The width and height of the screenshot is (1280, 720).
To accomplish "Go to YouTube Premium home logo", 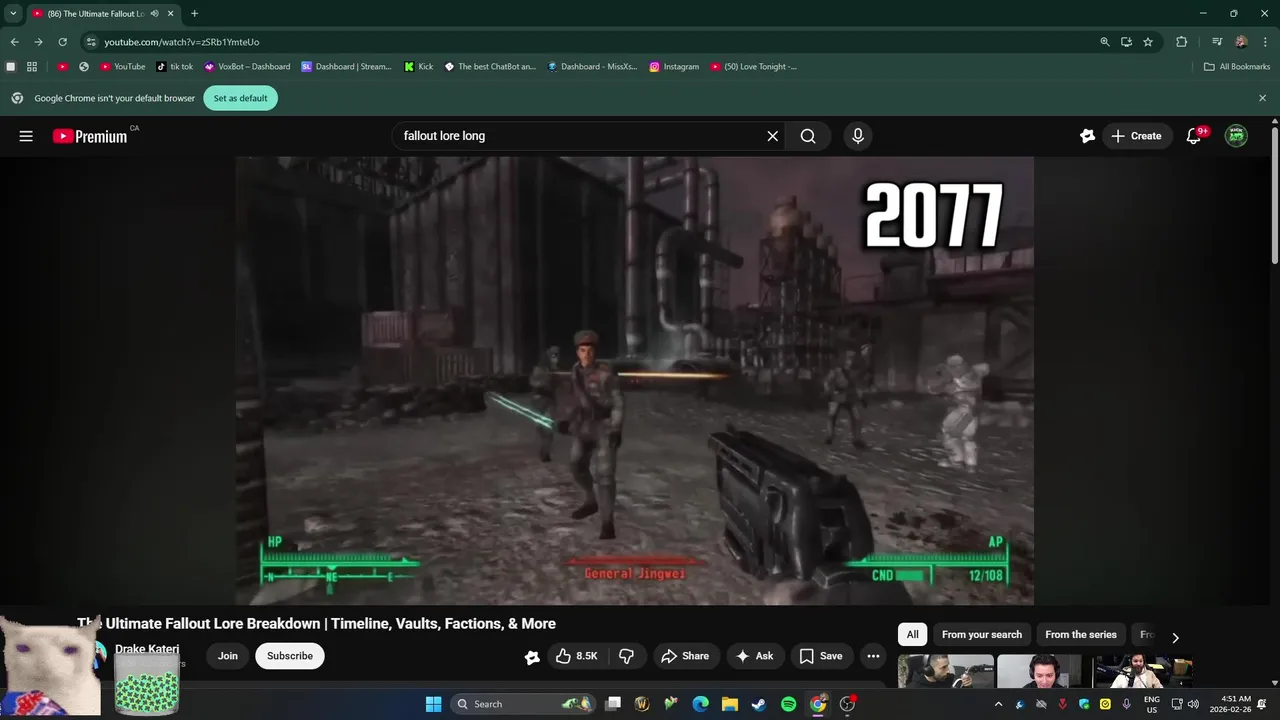I will [x=90, y=136].
